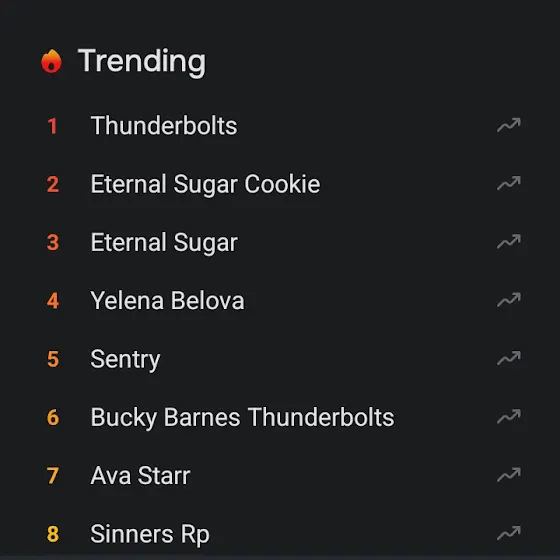Open the Thunderbolts trending search
The image size is (560, 560).
pos(164,126)
